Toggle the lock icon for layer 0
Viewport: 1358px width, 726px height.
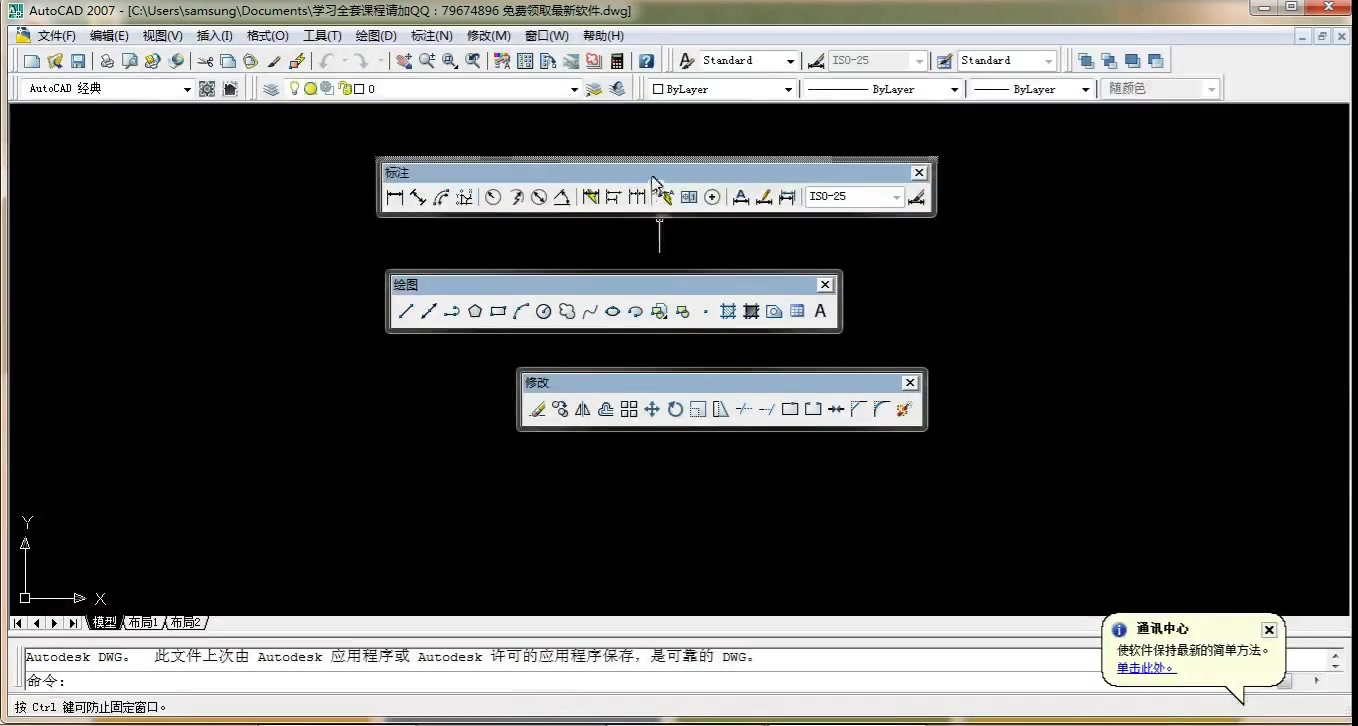point(343,88)
